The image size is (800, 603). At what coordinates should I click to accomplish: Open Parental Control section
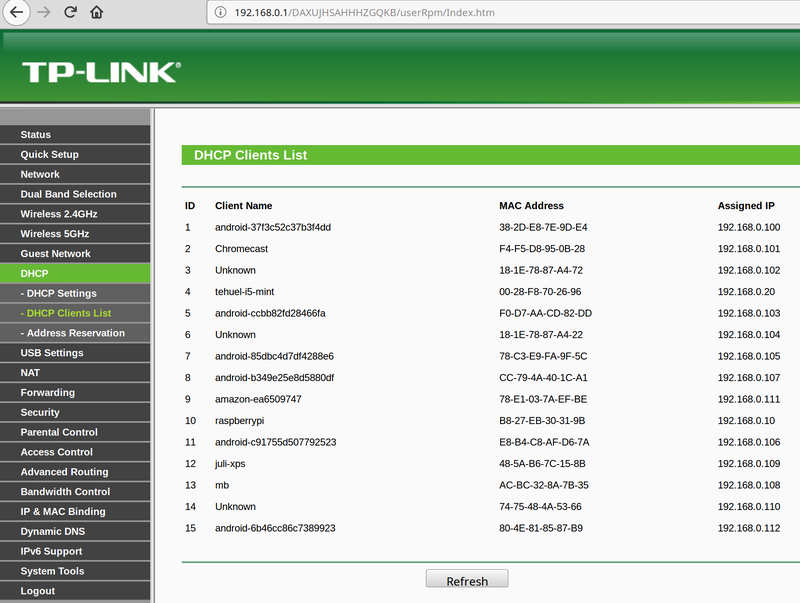pyautogui.click(x=75, y=433)
